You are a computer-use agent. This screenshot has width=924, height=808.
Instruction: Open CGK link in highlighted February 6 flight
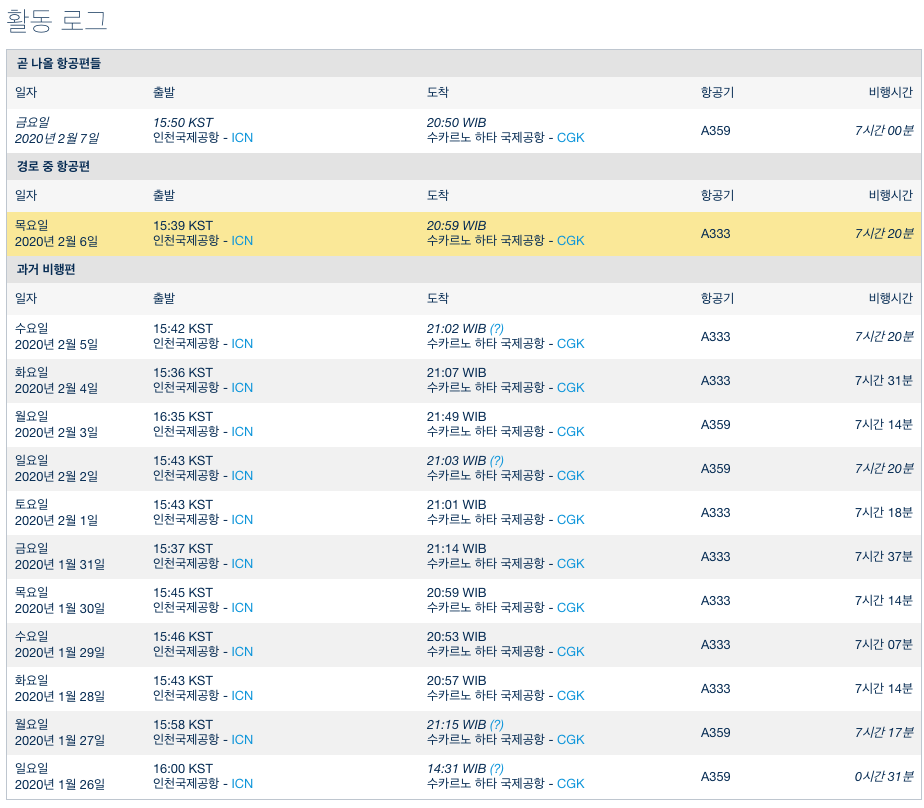click(570, 241)
